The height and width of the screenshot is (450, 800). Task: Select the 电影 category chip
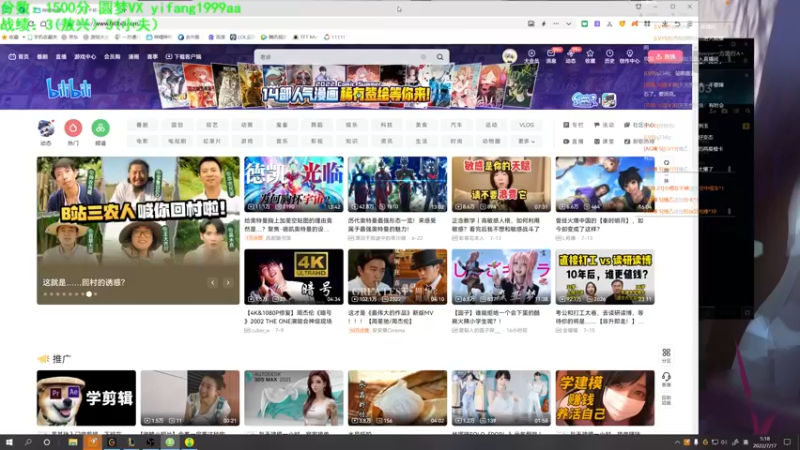[x=142, y=141]
